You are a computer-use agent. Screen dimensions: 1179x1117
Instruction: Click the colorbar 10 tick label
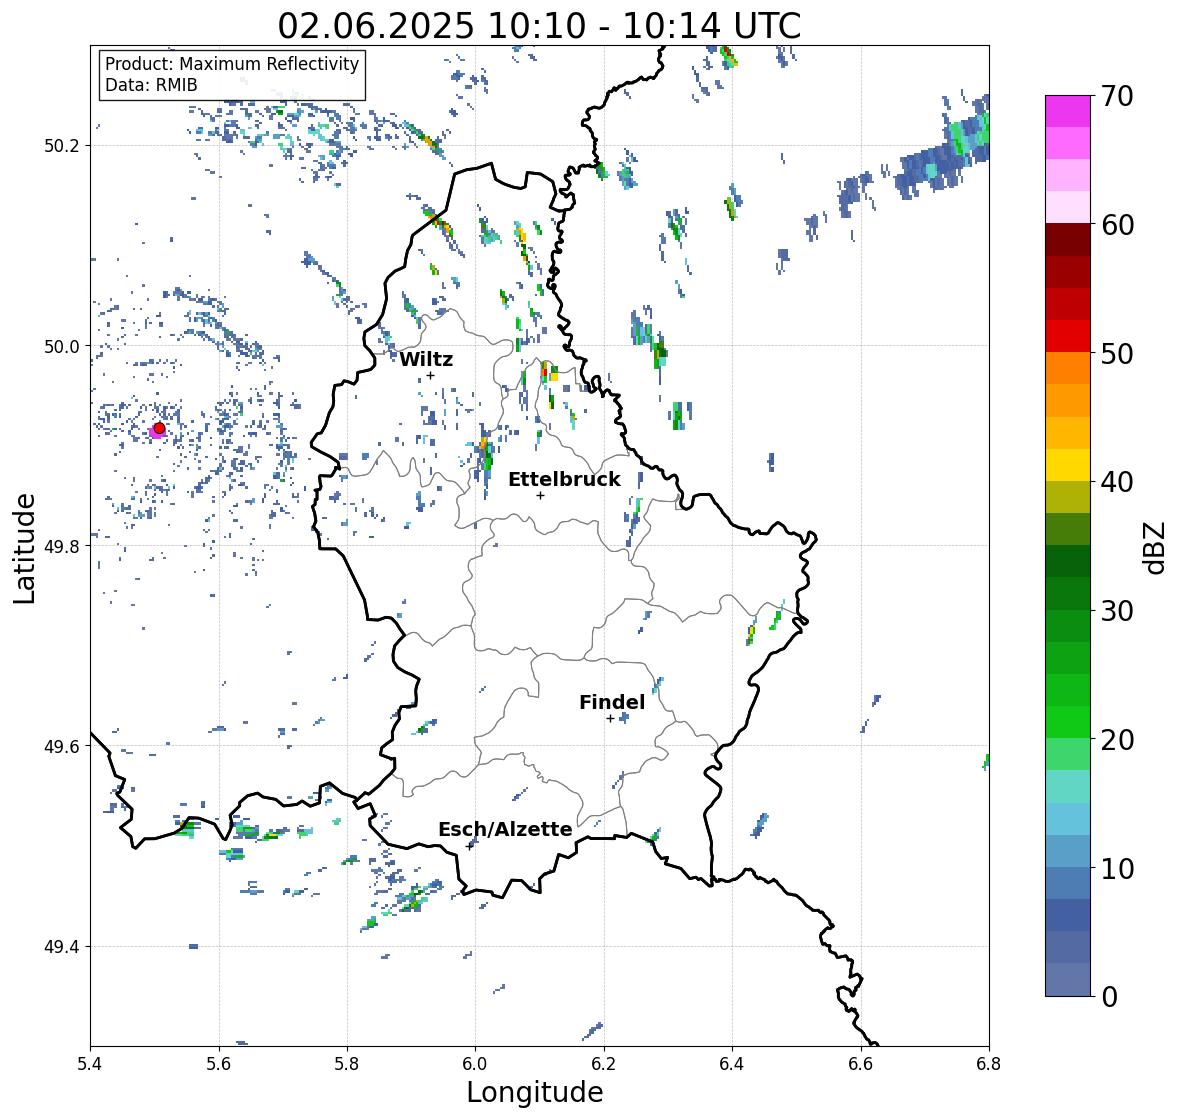point(1117,868)
